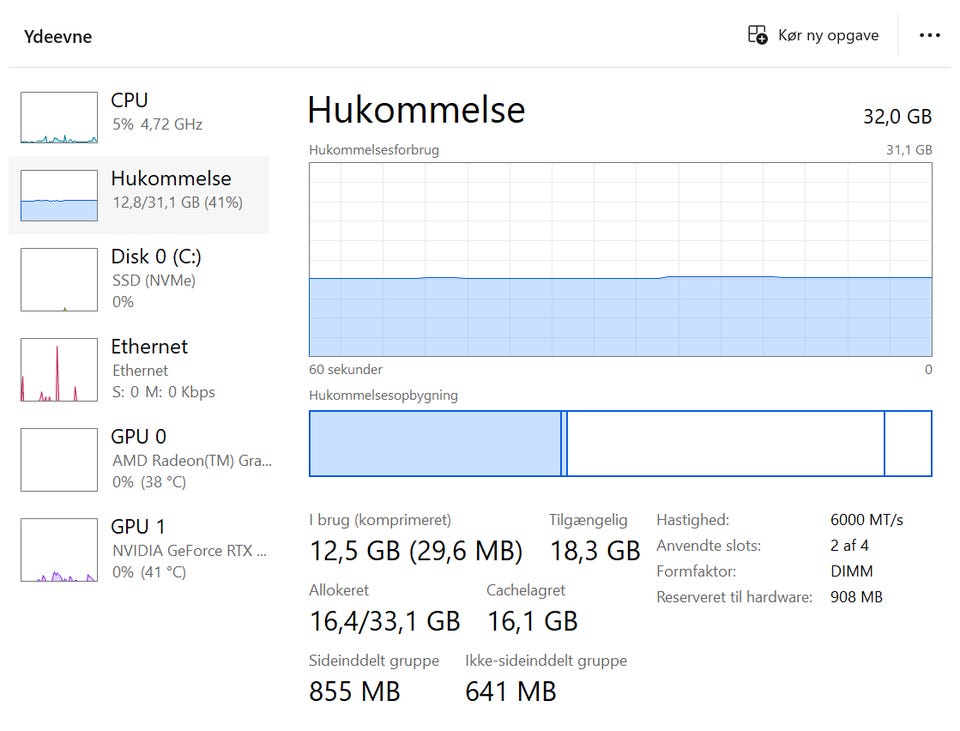Click the free segment of memory composition bar

908,443
